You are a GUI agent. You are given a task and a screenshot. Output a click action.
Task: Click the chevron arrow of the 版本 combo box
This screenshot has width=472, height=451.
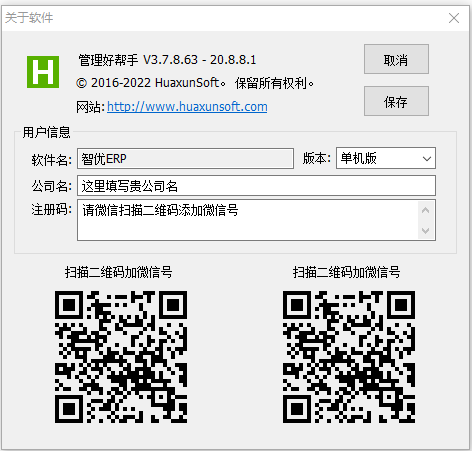point(427,159)
